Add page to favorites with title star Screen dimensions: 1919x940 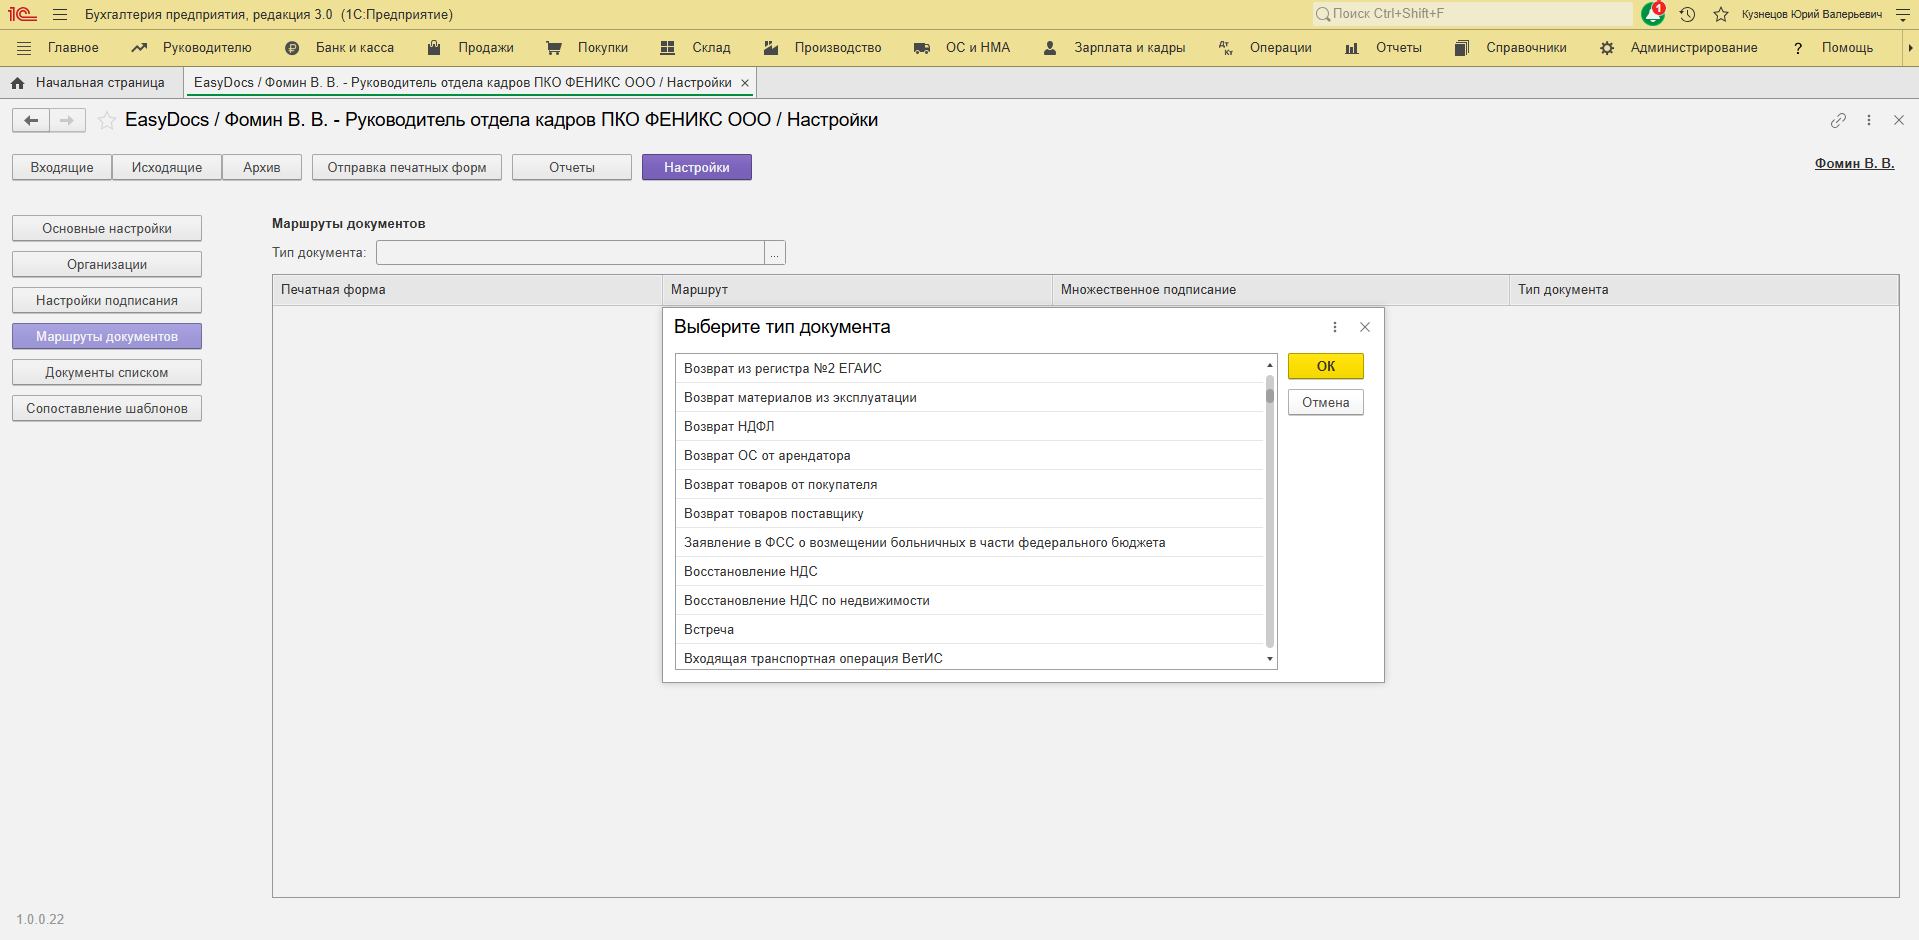106,120
